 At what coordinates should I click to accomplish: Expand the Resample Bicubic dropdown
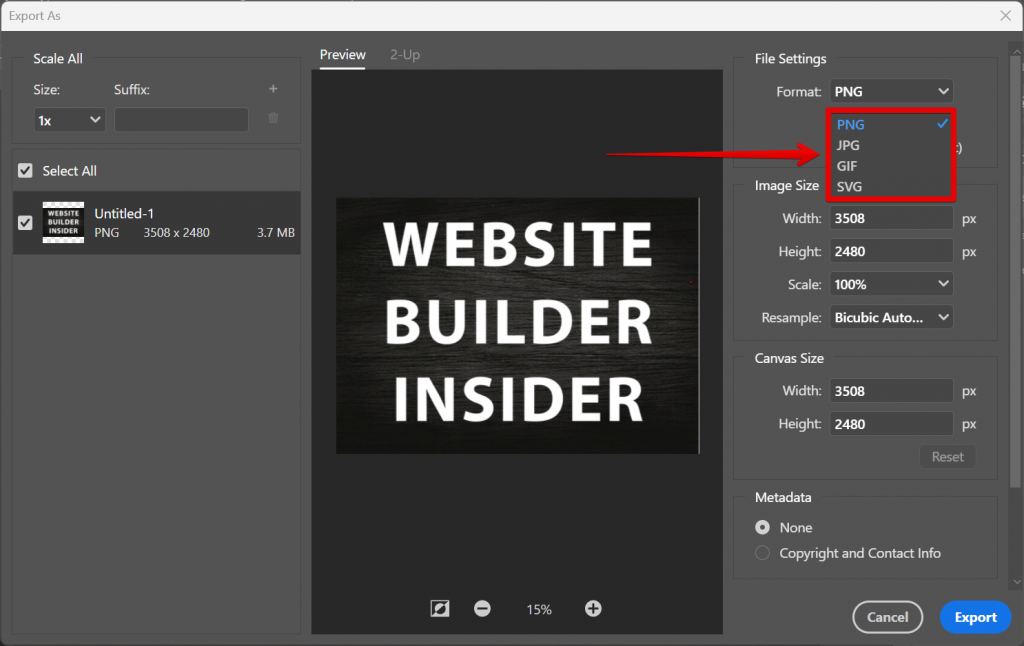[891, 317]
